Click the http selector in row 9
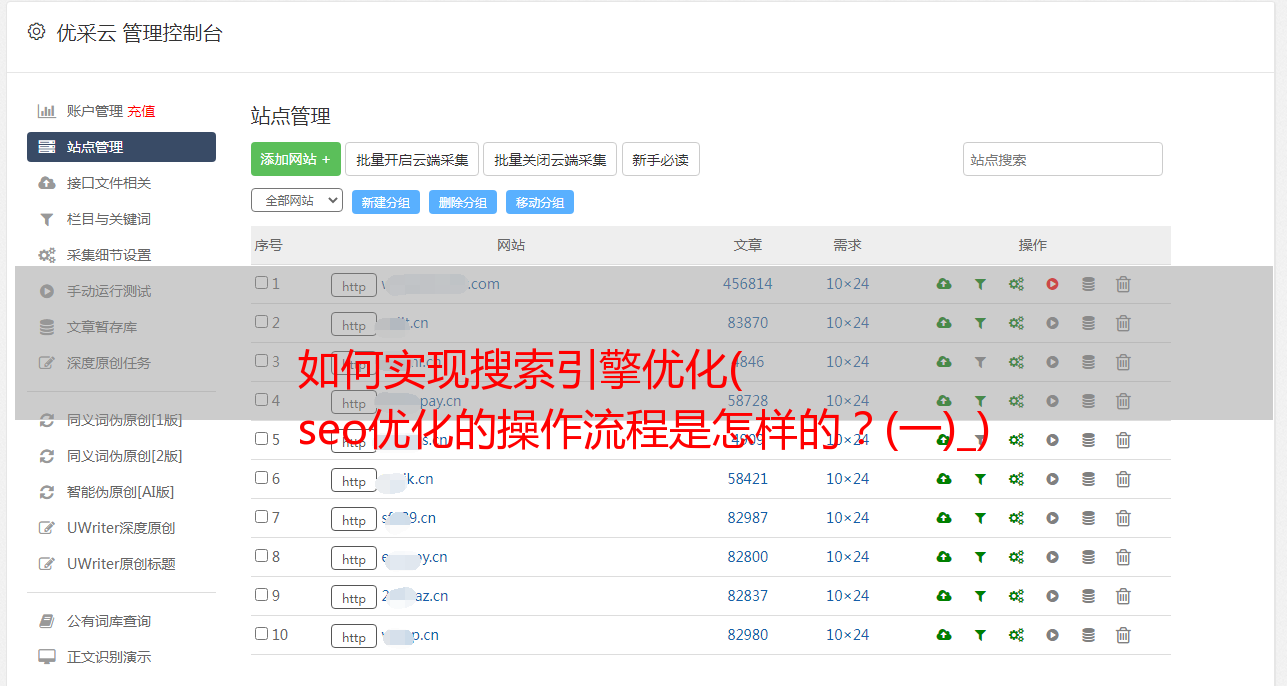Viewport: 1287px width, 686px height. tap(354, 597)
